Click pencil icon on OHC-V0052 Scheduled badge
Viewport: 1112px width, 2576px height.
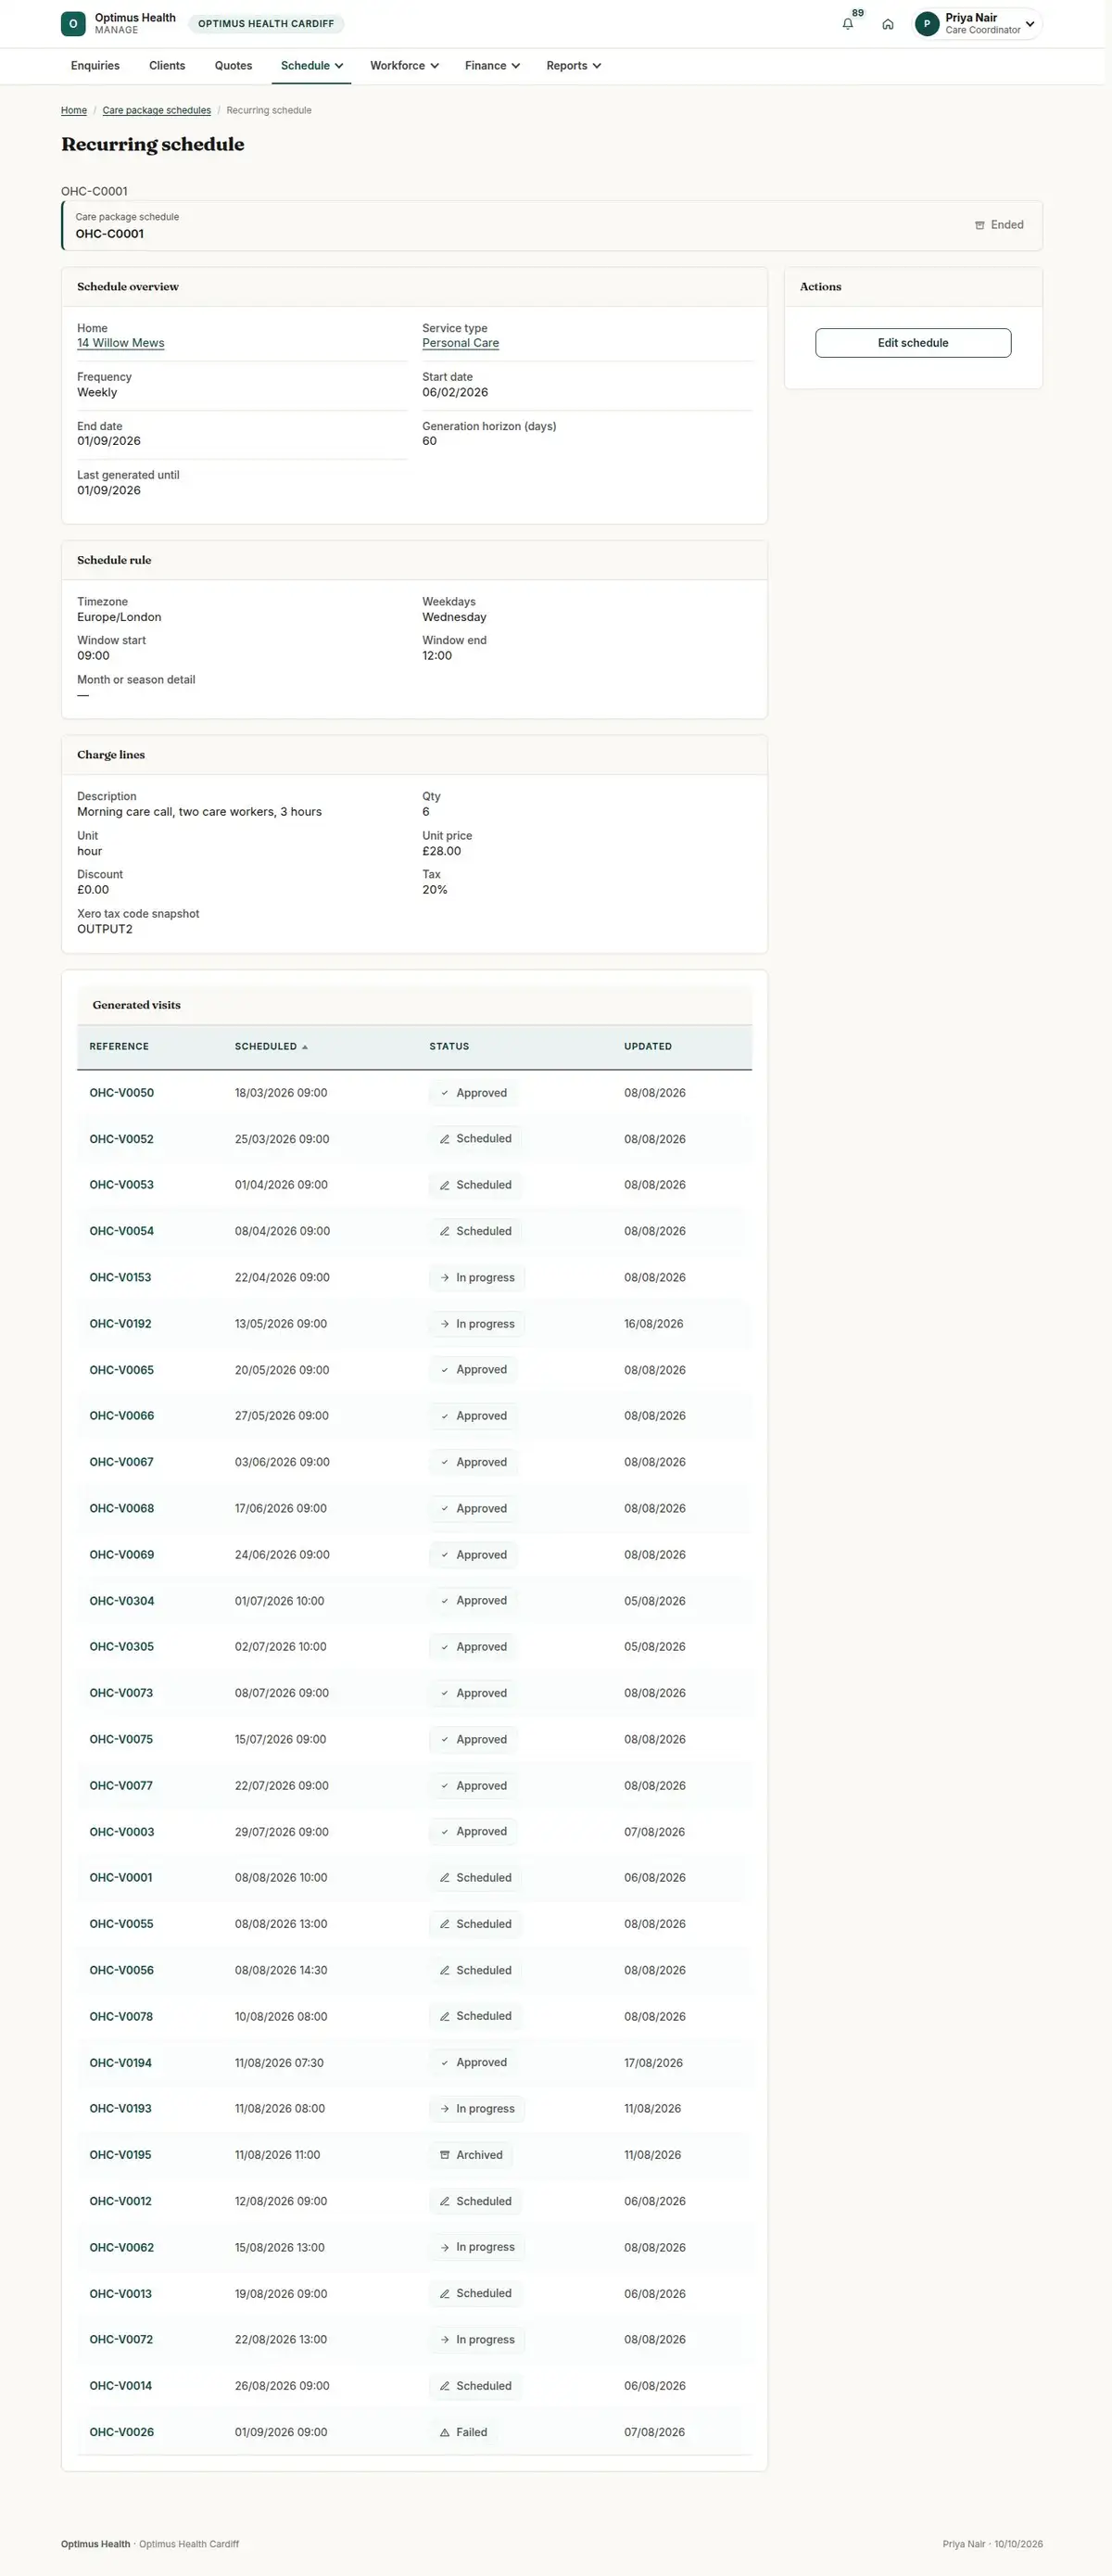point(445,1139)
